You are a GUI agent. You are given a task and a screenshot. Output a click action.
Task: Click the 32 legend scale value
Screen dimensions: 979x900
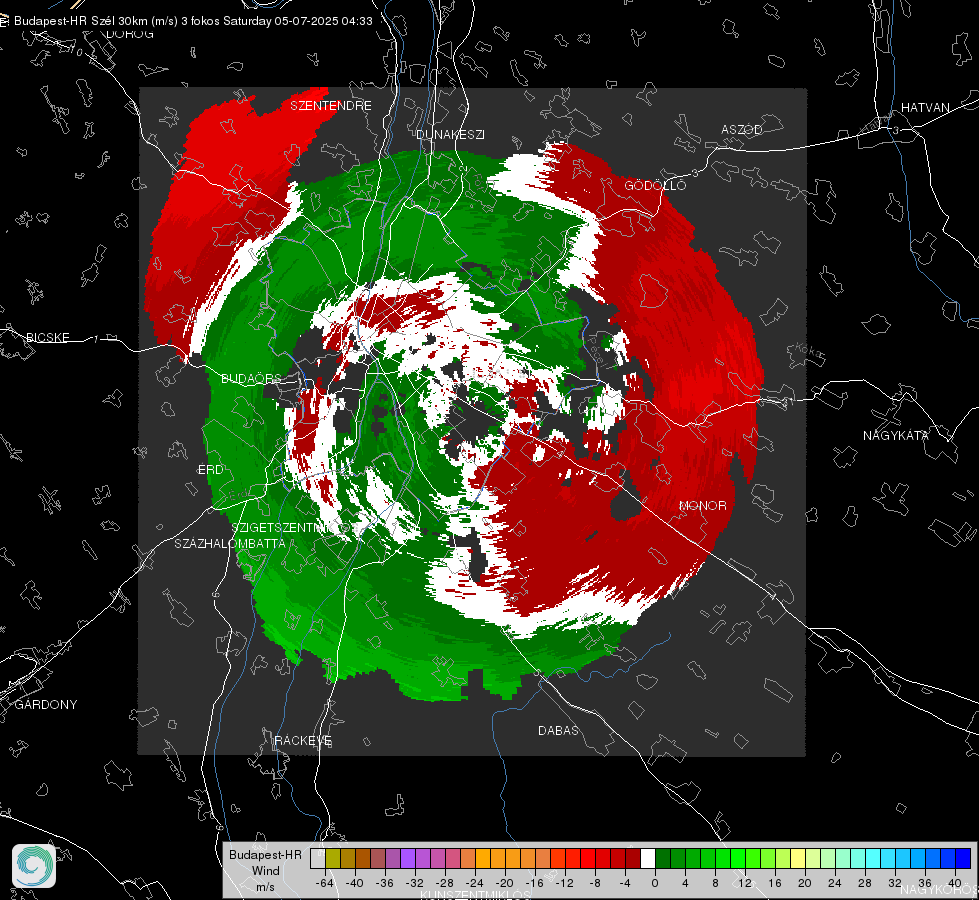click(894, 883)
